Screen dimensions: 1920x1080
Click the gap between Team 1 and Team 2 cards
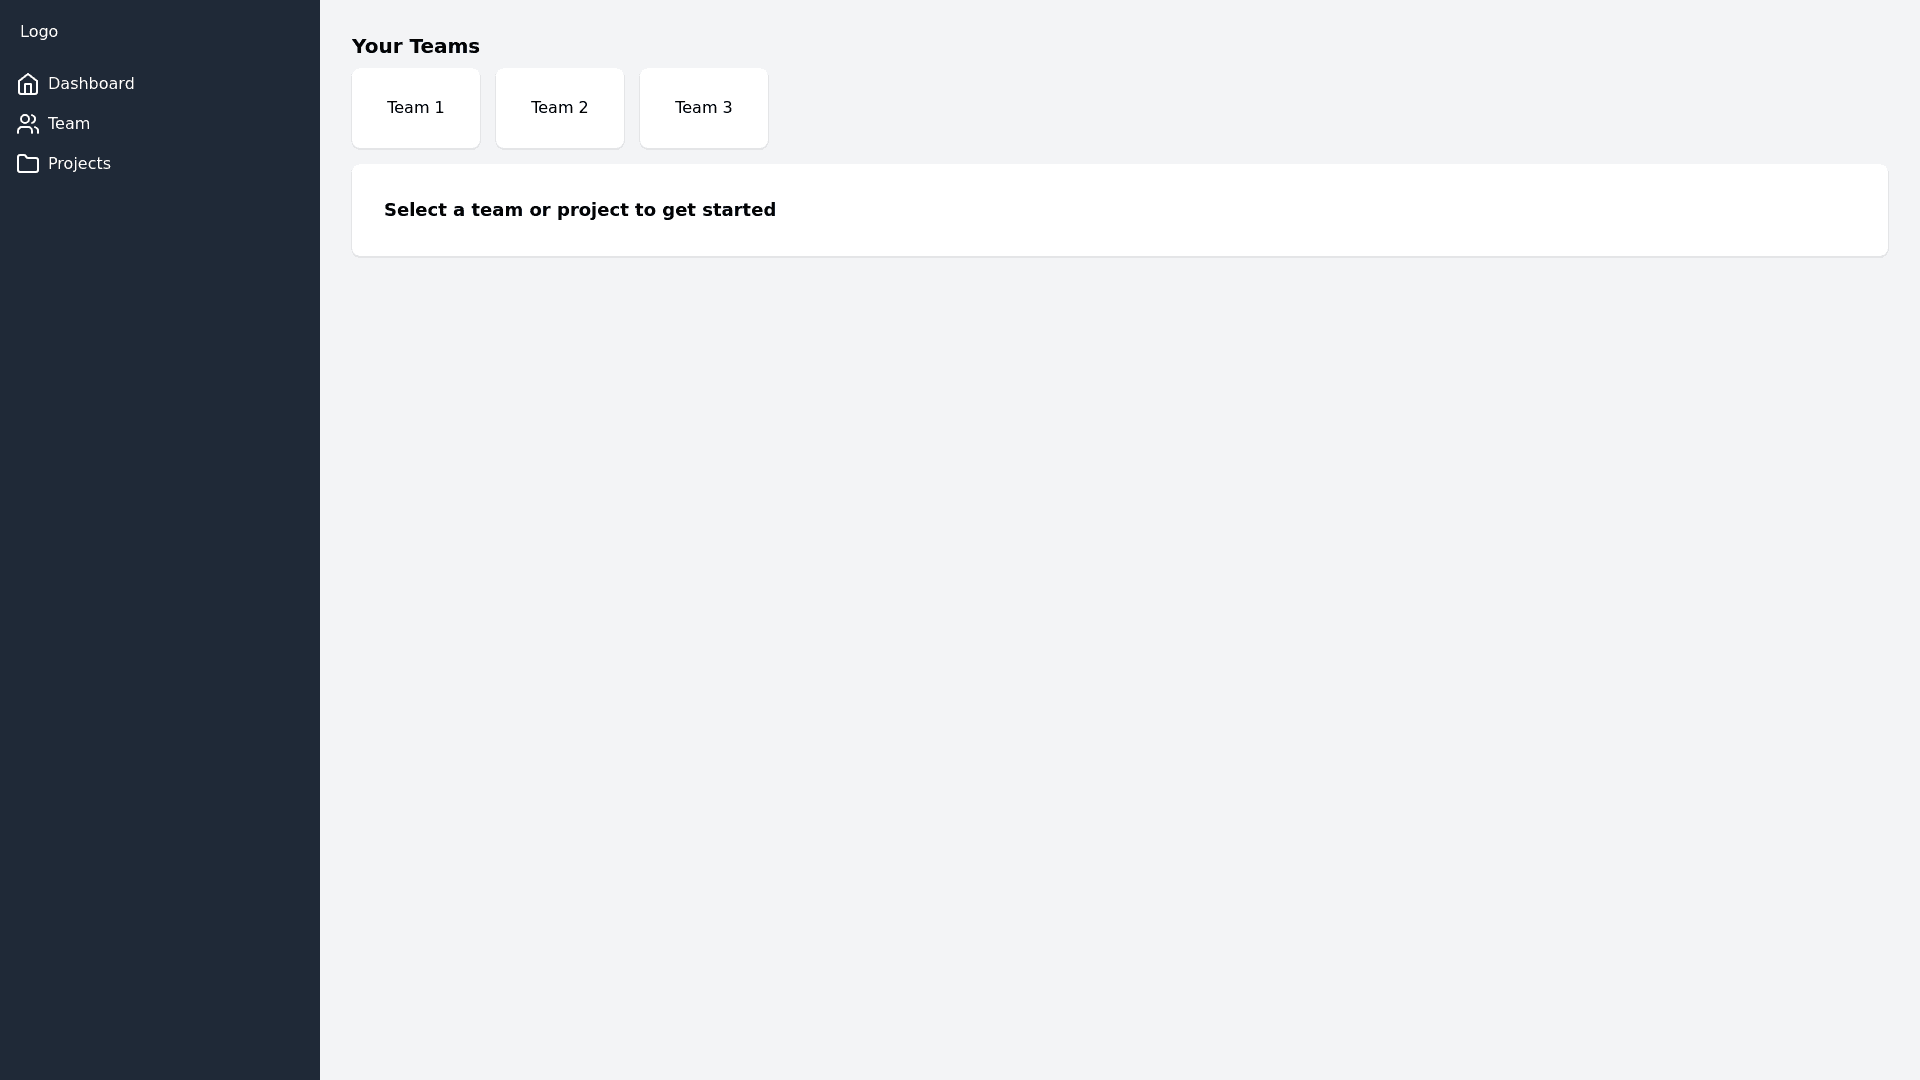(x=488, y=108)
